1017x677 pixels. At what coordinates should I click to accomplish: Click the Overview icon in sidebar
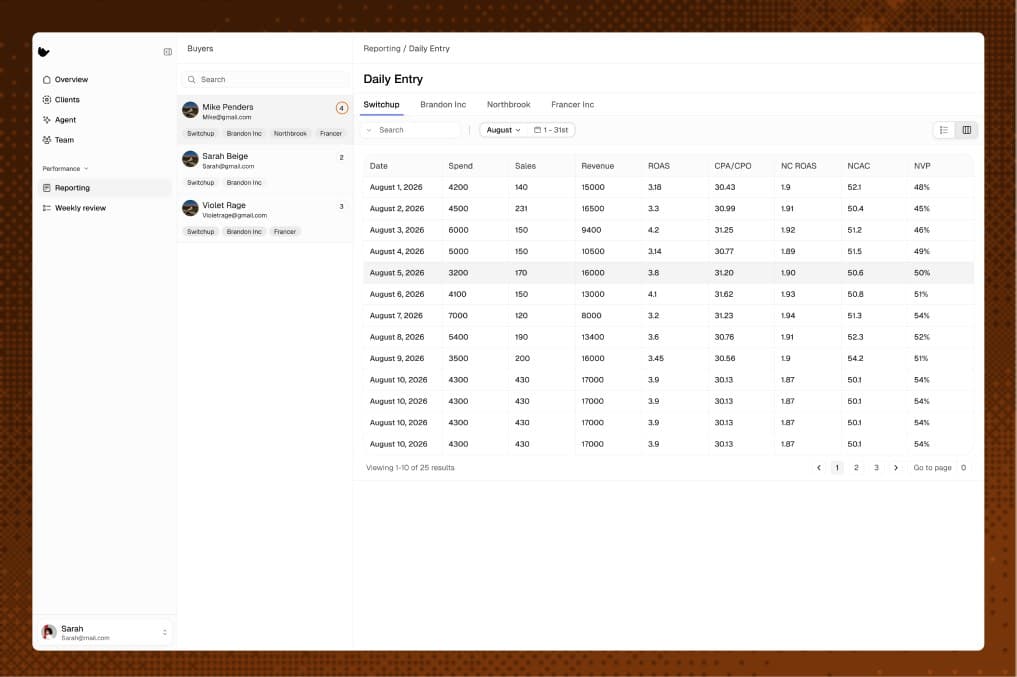coord(47,80)
